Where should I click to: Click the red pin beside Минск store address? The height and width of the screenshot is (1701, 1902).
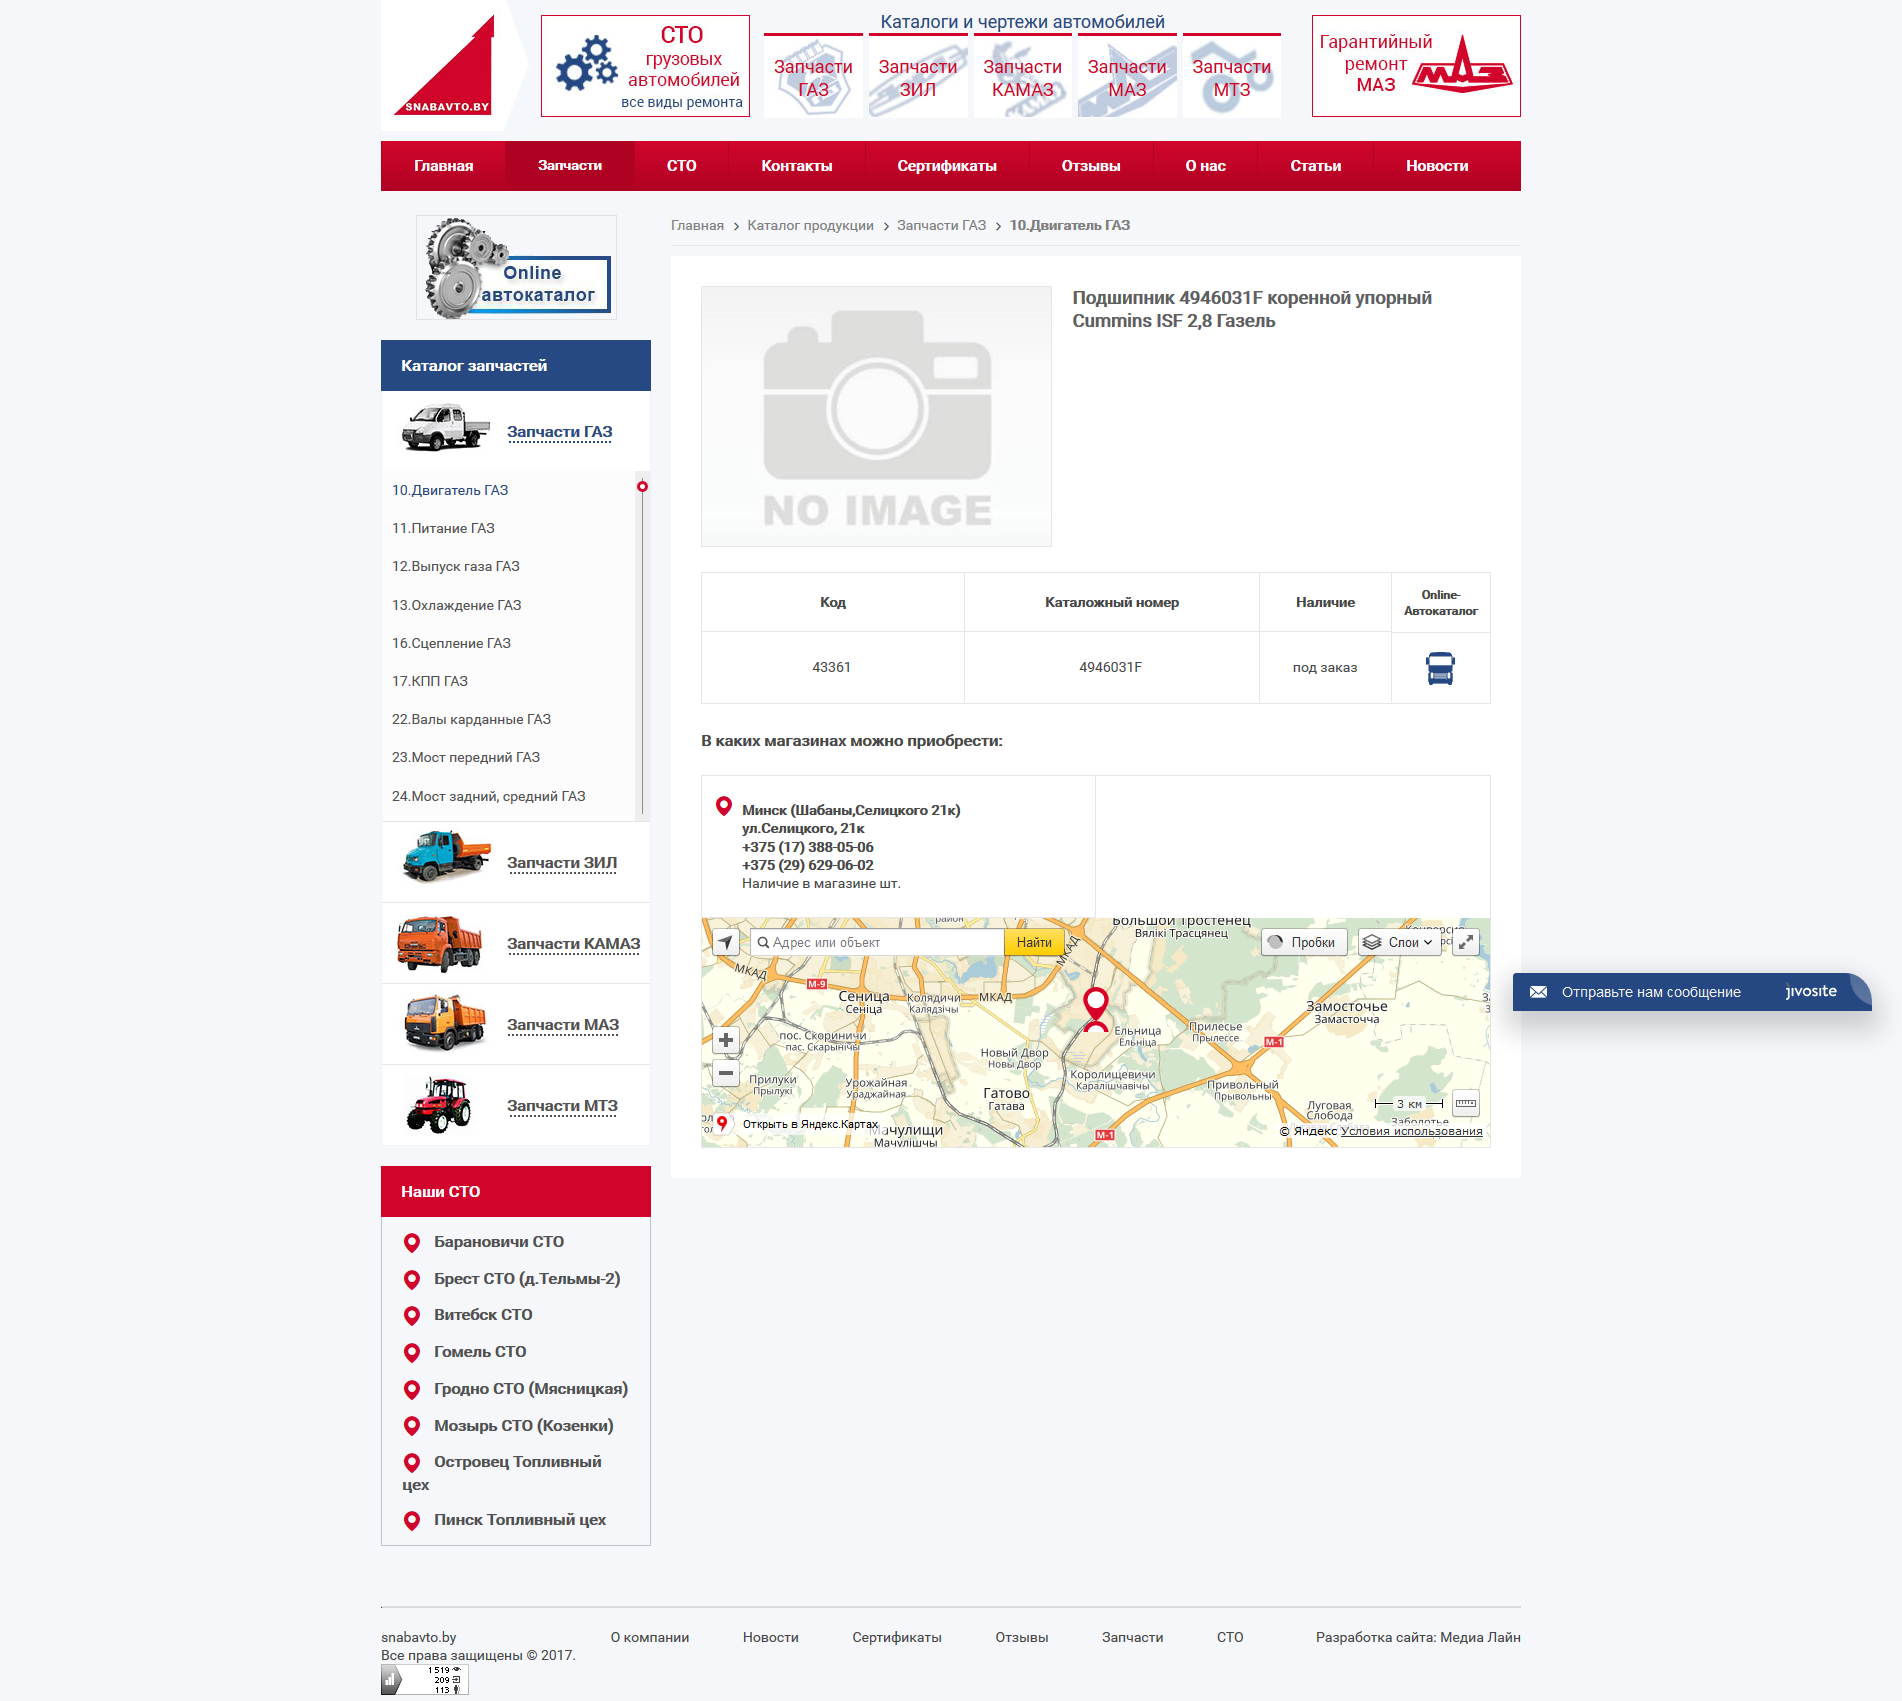click(724, 806)
